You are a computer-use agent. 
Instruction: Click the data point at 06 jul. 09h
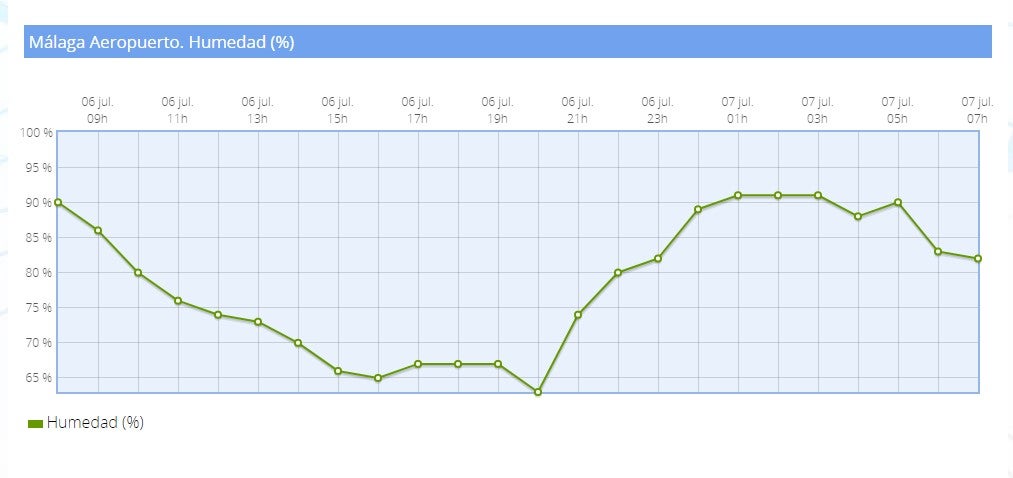click(x=98, y=231)
